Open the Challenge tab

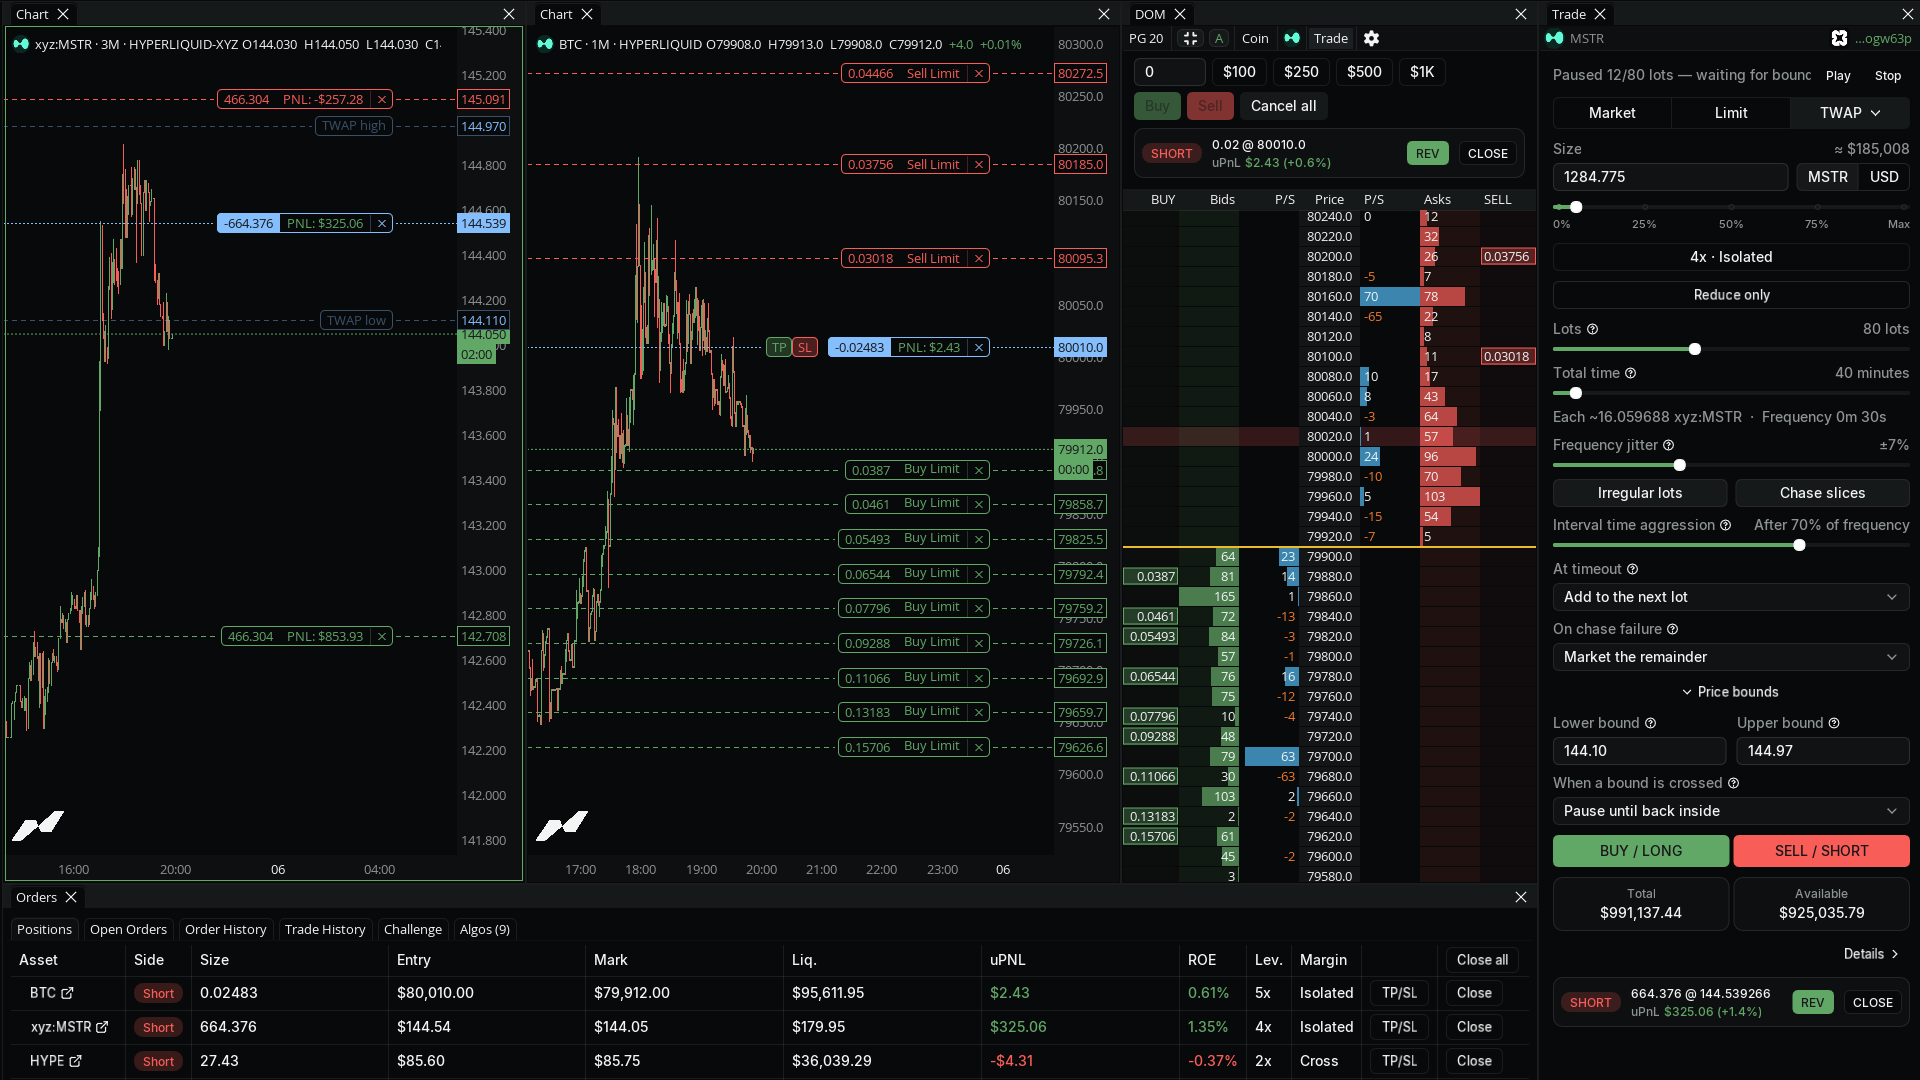tap(413, 930)
